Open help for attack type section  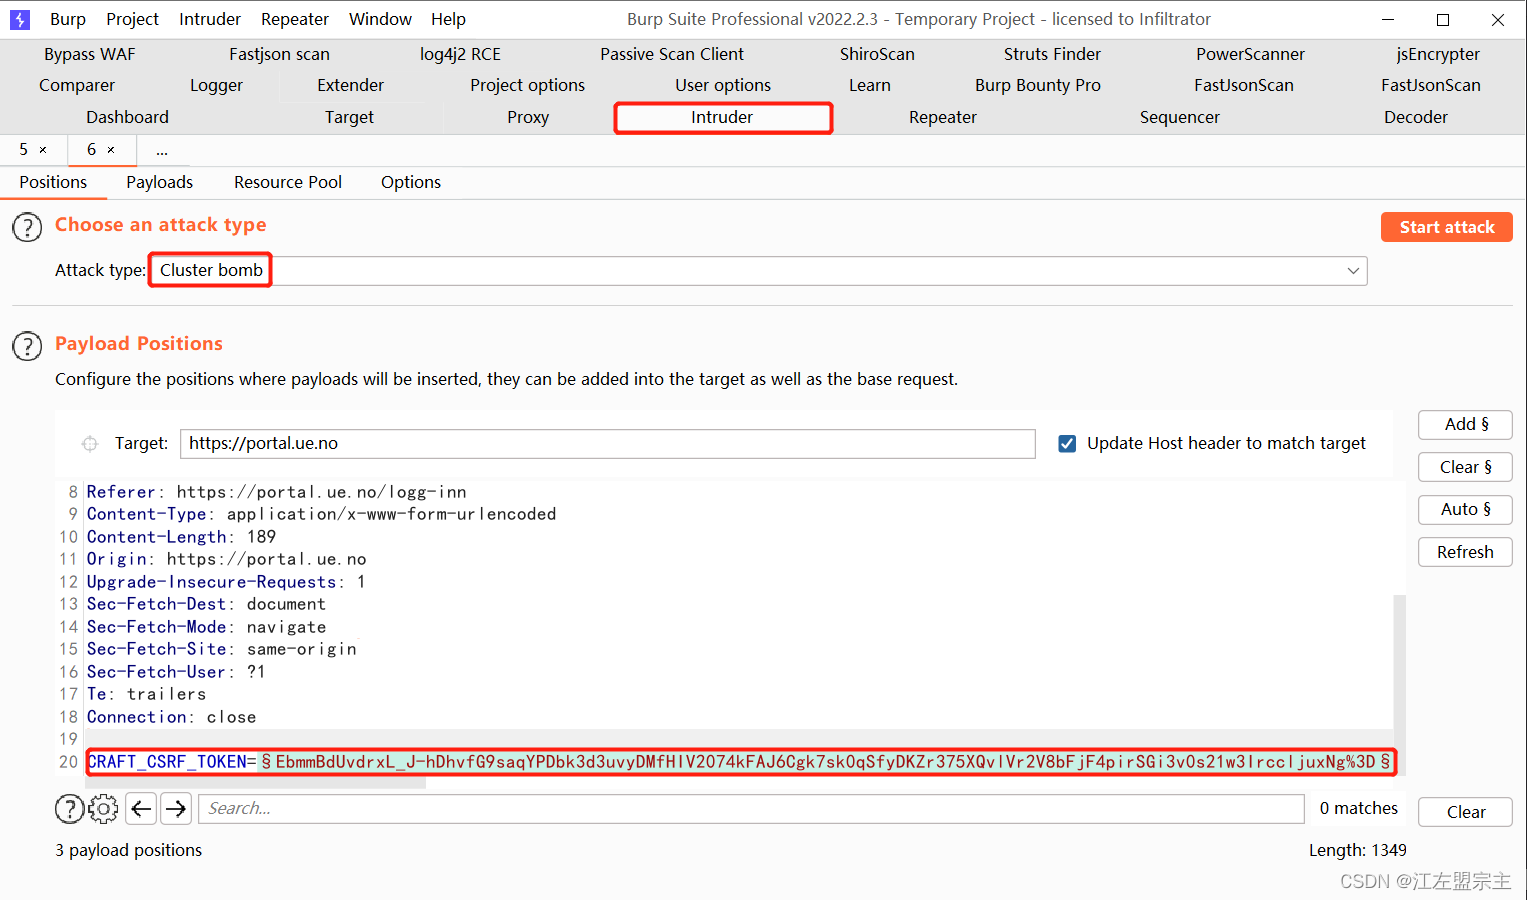coord(27,228)
